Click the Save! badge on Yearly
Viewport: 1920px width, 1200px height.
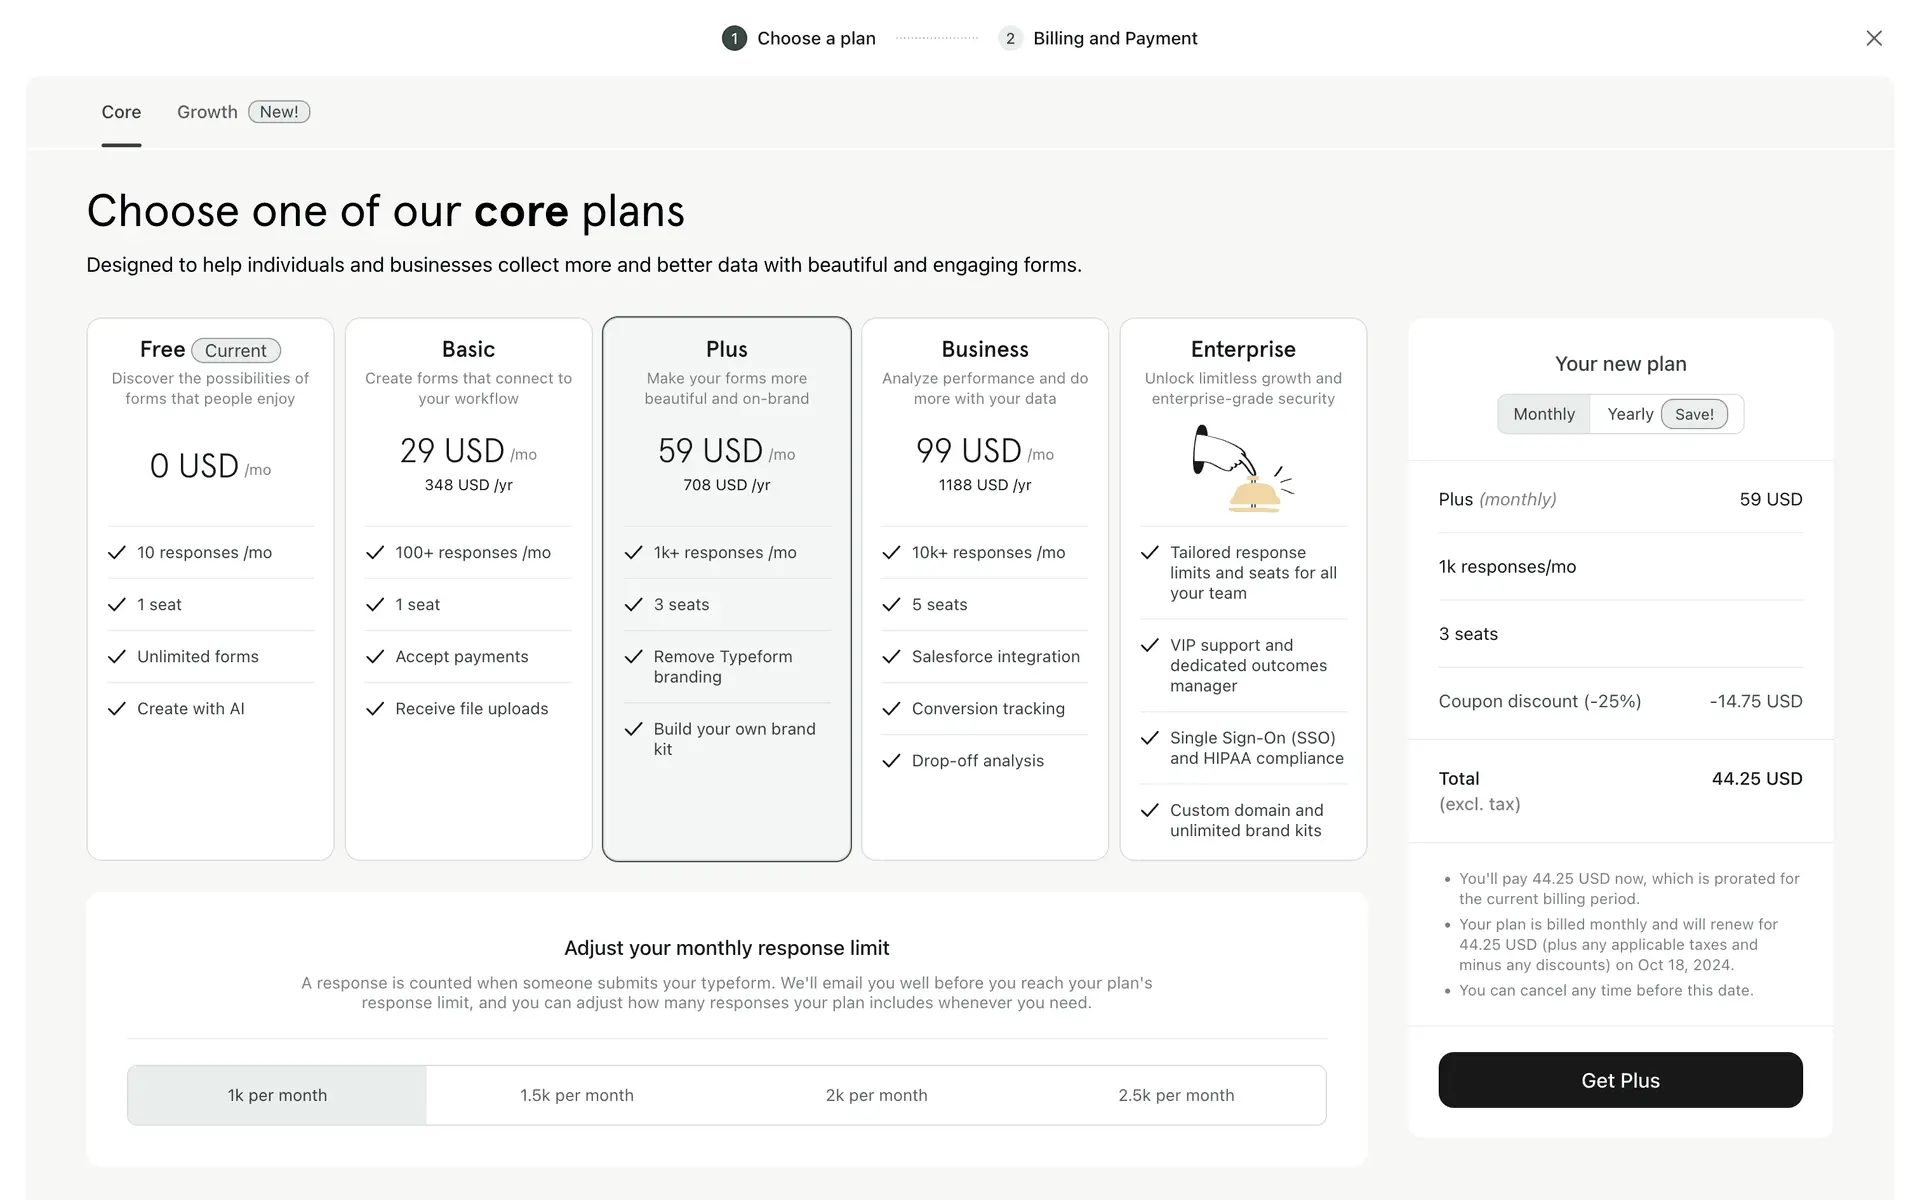click(x=1693, y=414)
